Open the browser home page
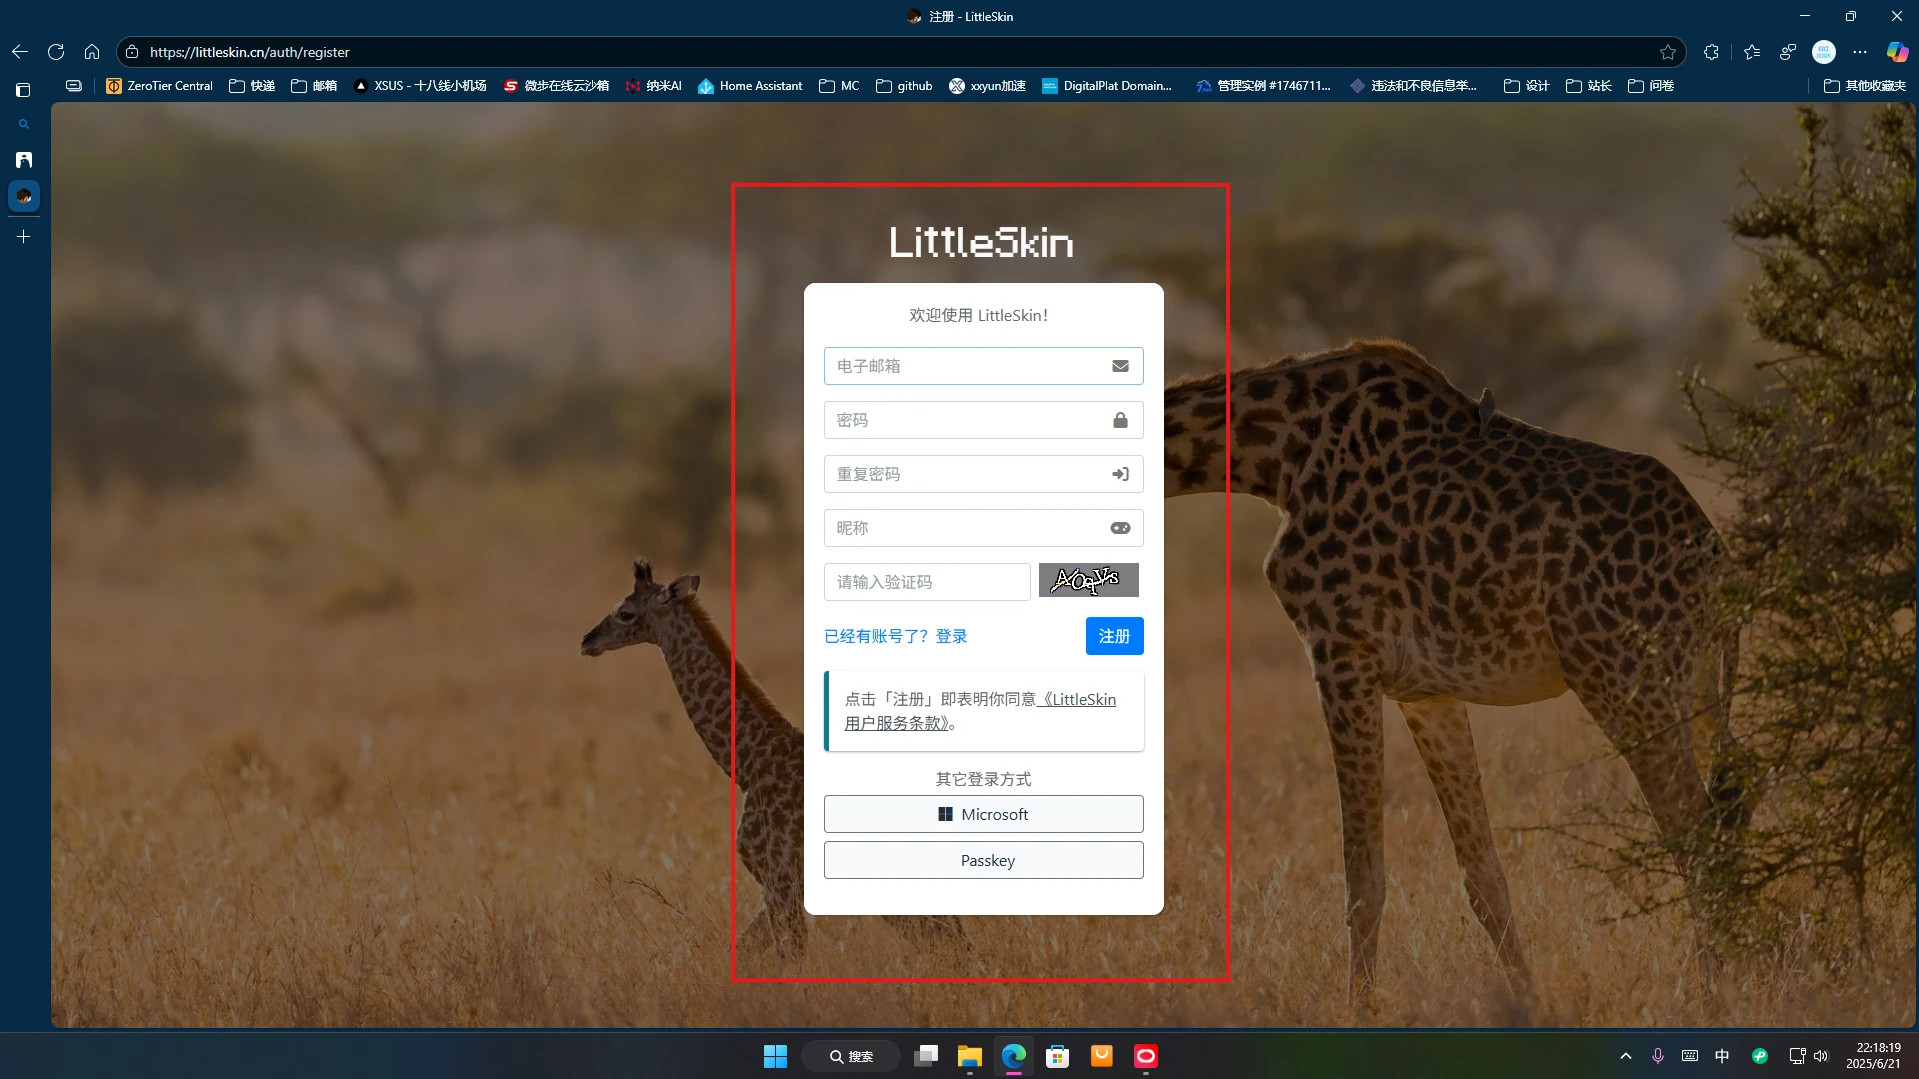The image size is (1919, 1079). [92, 52]
